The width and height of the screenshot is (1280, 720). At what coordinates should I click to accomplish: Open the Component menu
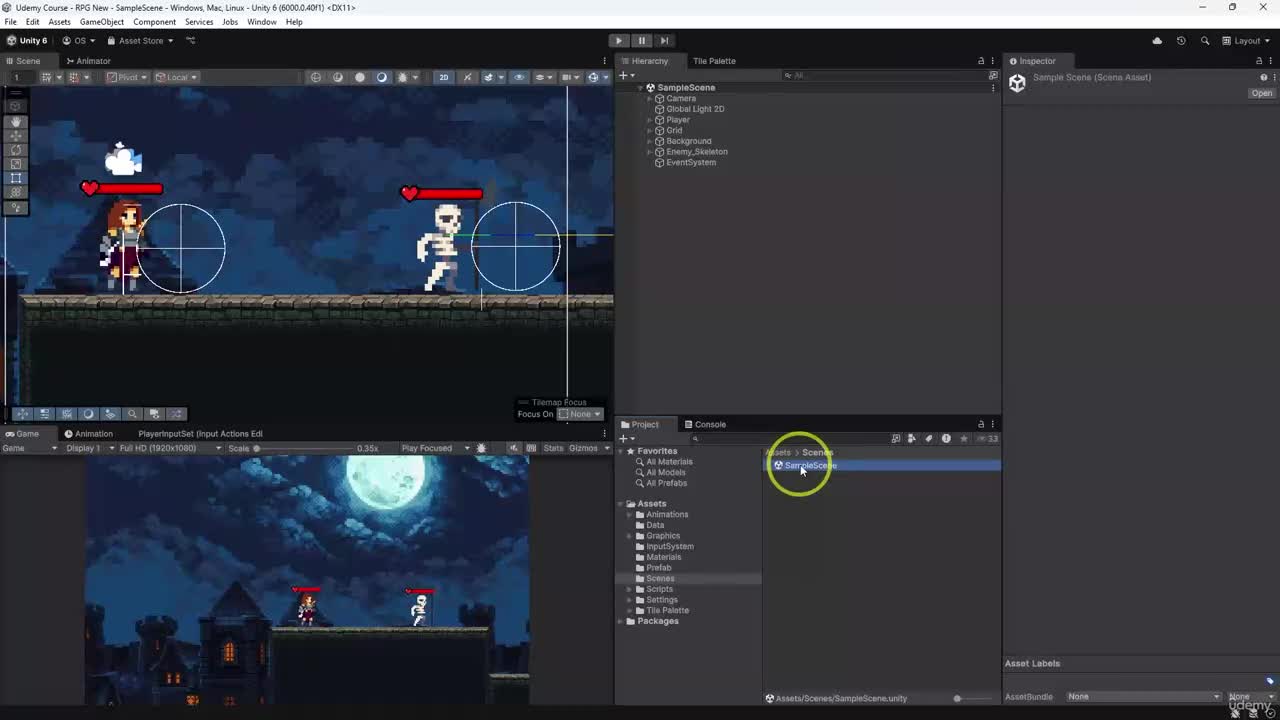pyautogui.click(x=154, y=22)
